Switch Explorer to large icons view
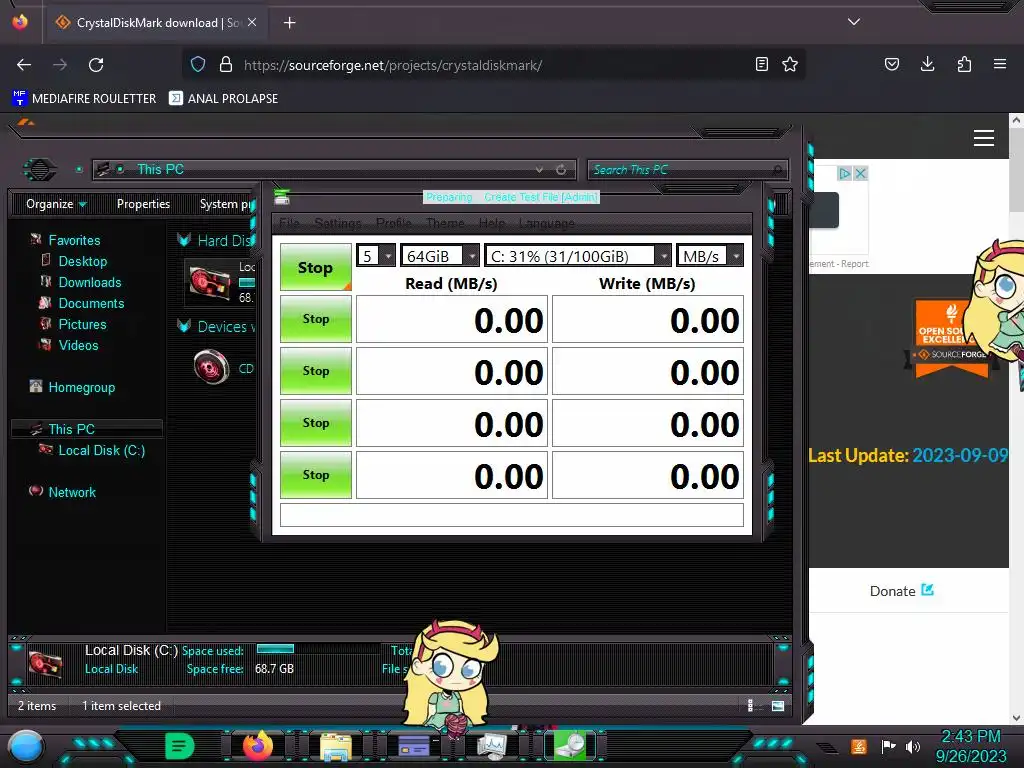 point(778,705)
